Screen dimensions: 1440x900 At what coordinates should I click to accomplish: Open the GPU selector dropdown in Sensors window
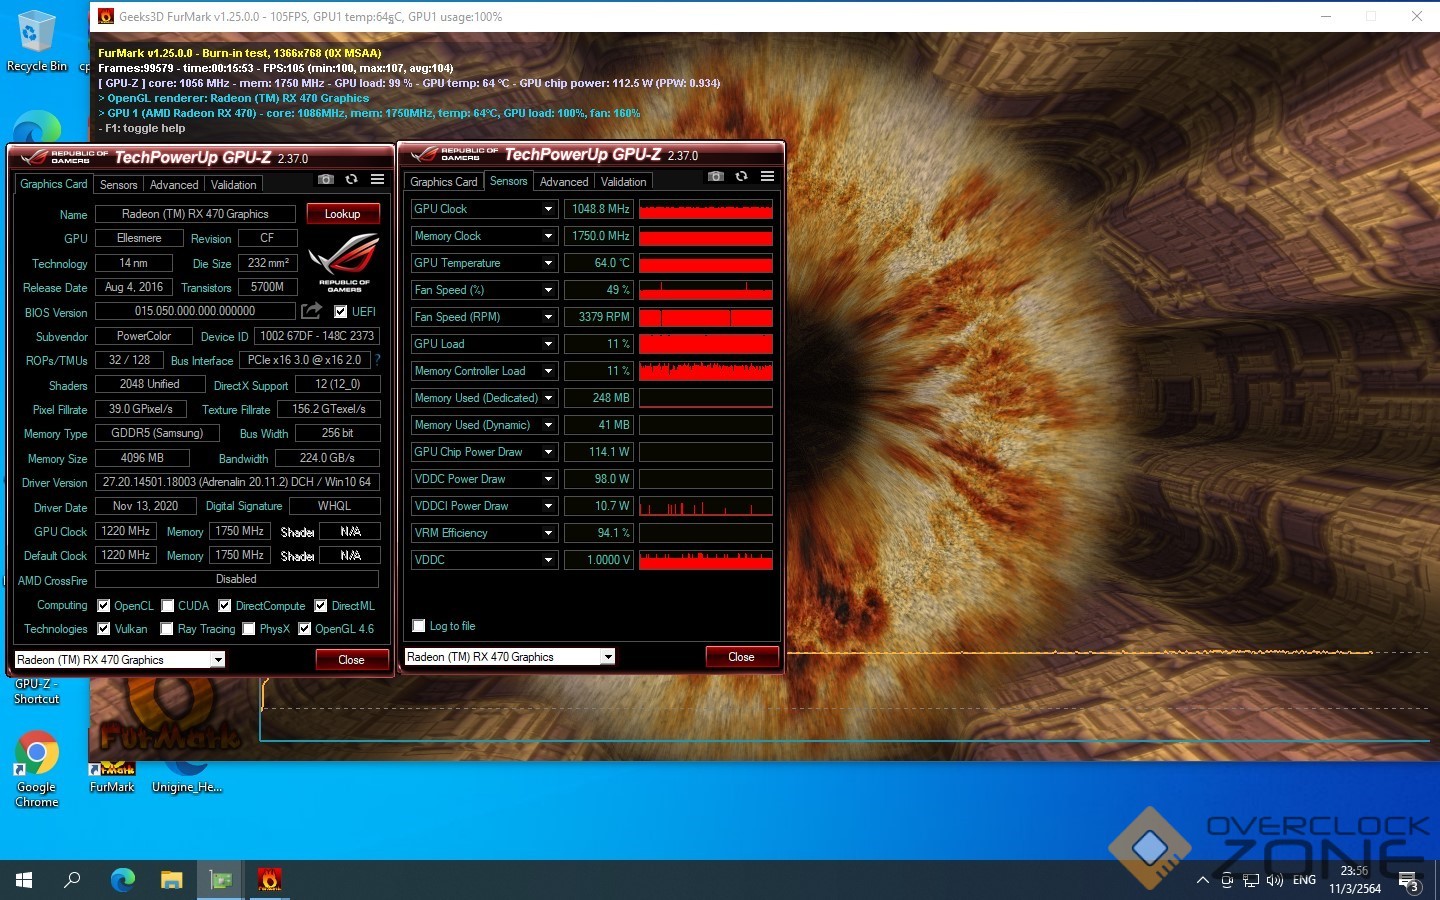607,657
